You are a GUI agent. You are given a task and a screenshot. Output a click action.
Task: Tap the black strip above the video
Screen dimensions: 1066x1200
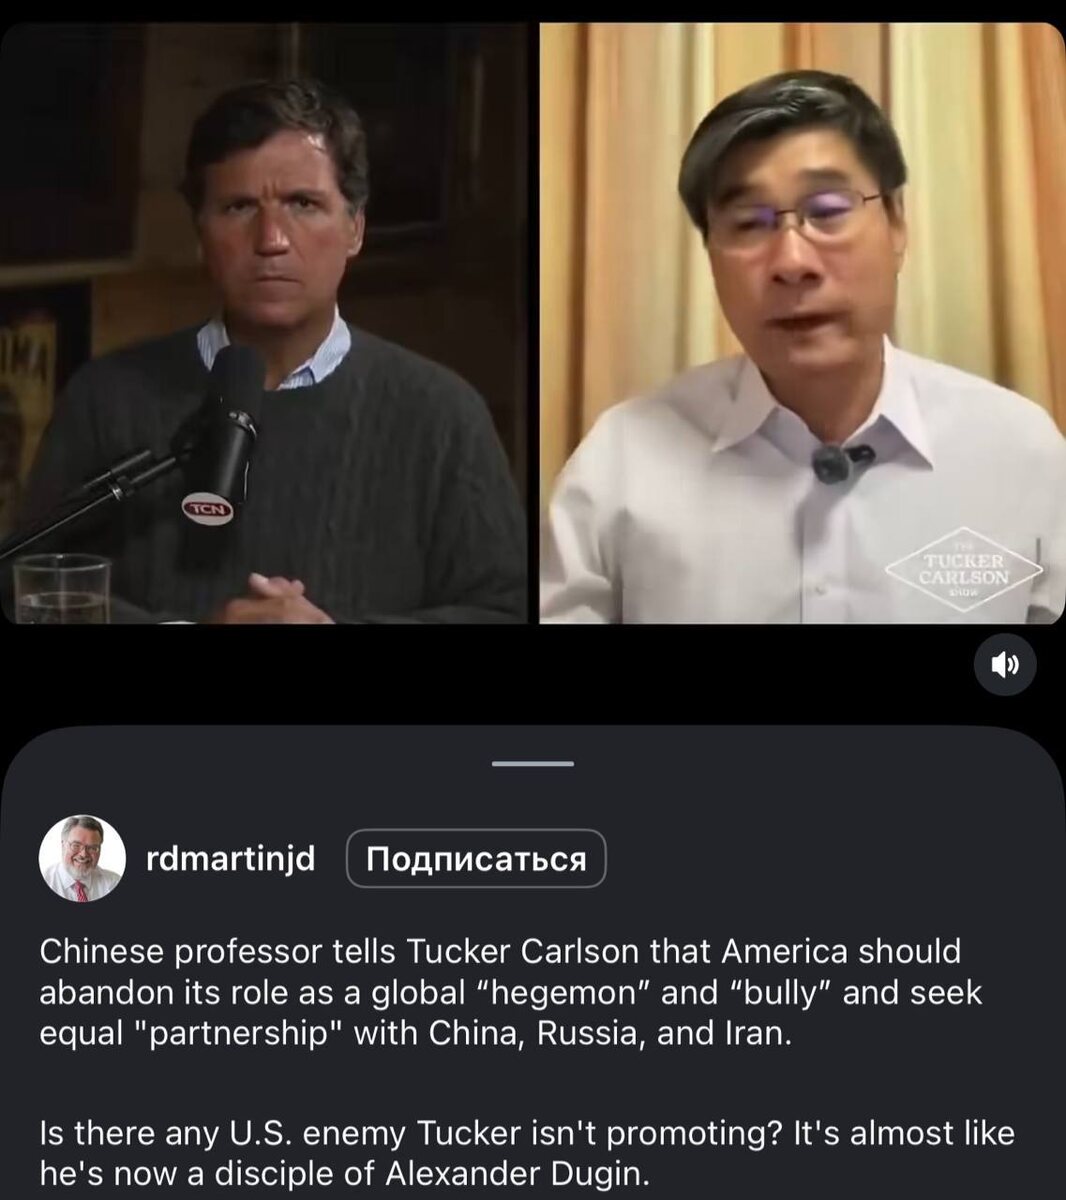(x=533, y=11)
